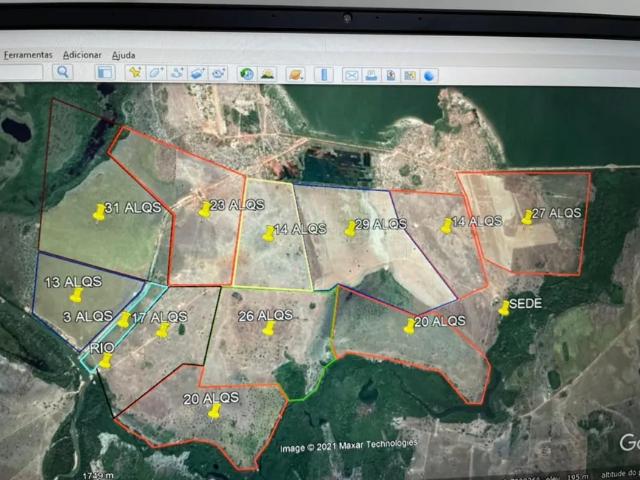Select the 31 ALQS placemark pin
This screenshot has height=480, width=640.
[99, 213]
